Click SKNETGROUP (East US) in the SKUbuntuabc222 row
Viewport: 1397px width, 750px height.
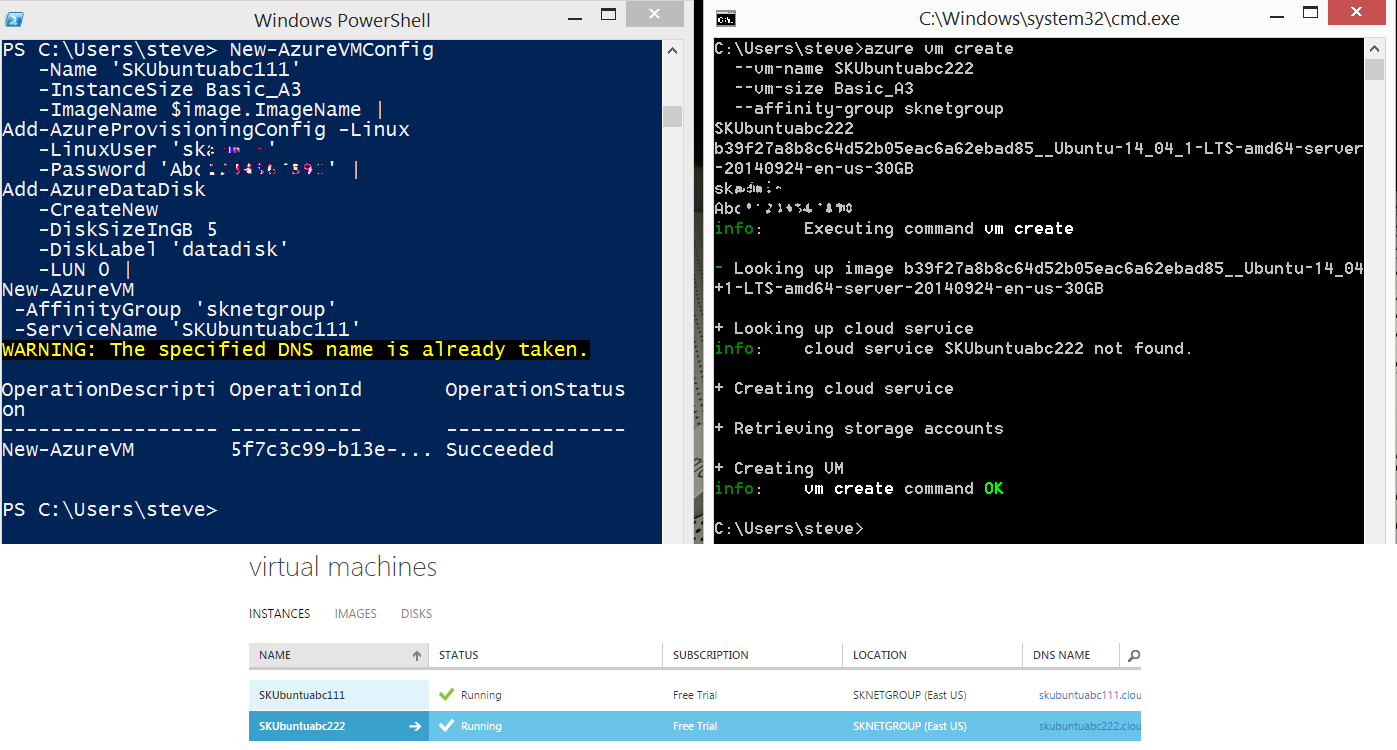point(910,726)
